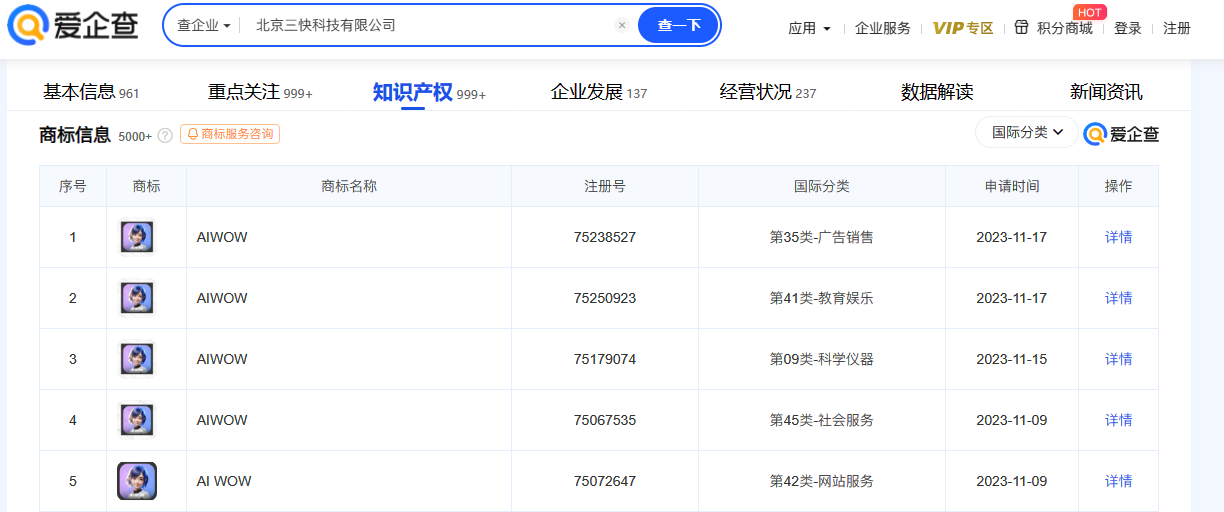The height and width of the screenshot is (512, 1224).
Task: Open 详情 for registration 75072647
Action: pos(1118,481)
